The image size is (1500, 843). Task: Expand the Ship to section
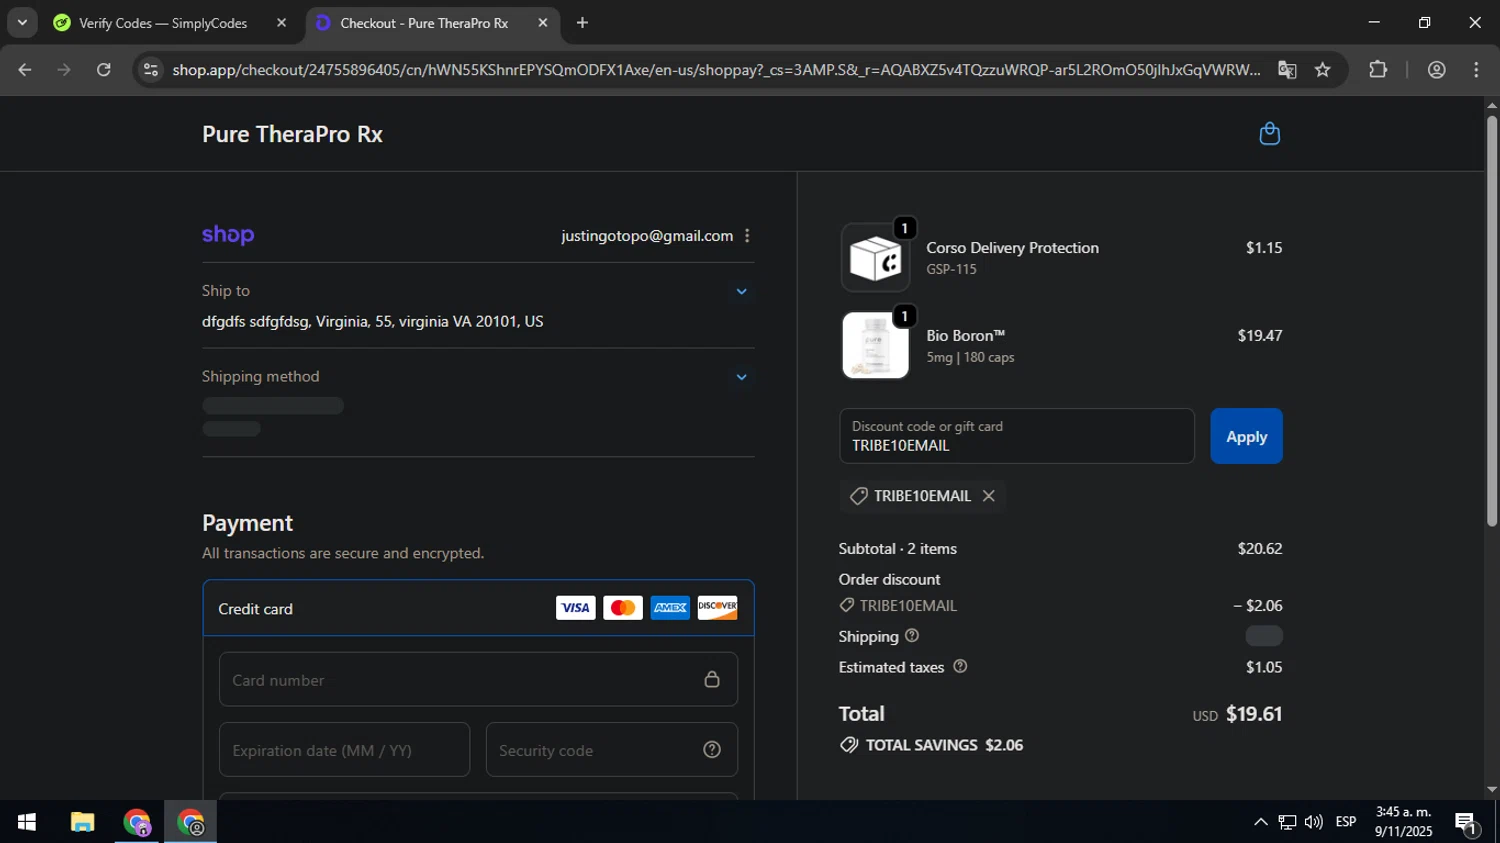pyautogui.click(x=741, y=291)
